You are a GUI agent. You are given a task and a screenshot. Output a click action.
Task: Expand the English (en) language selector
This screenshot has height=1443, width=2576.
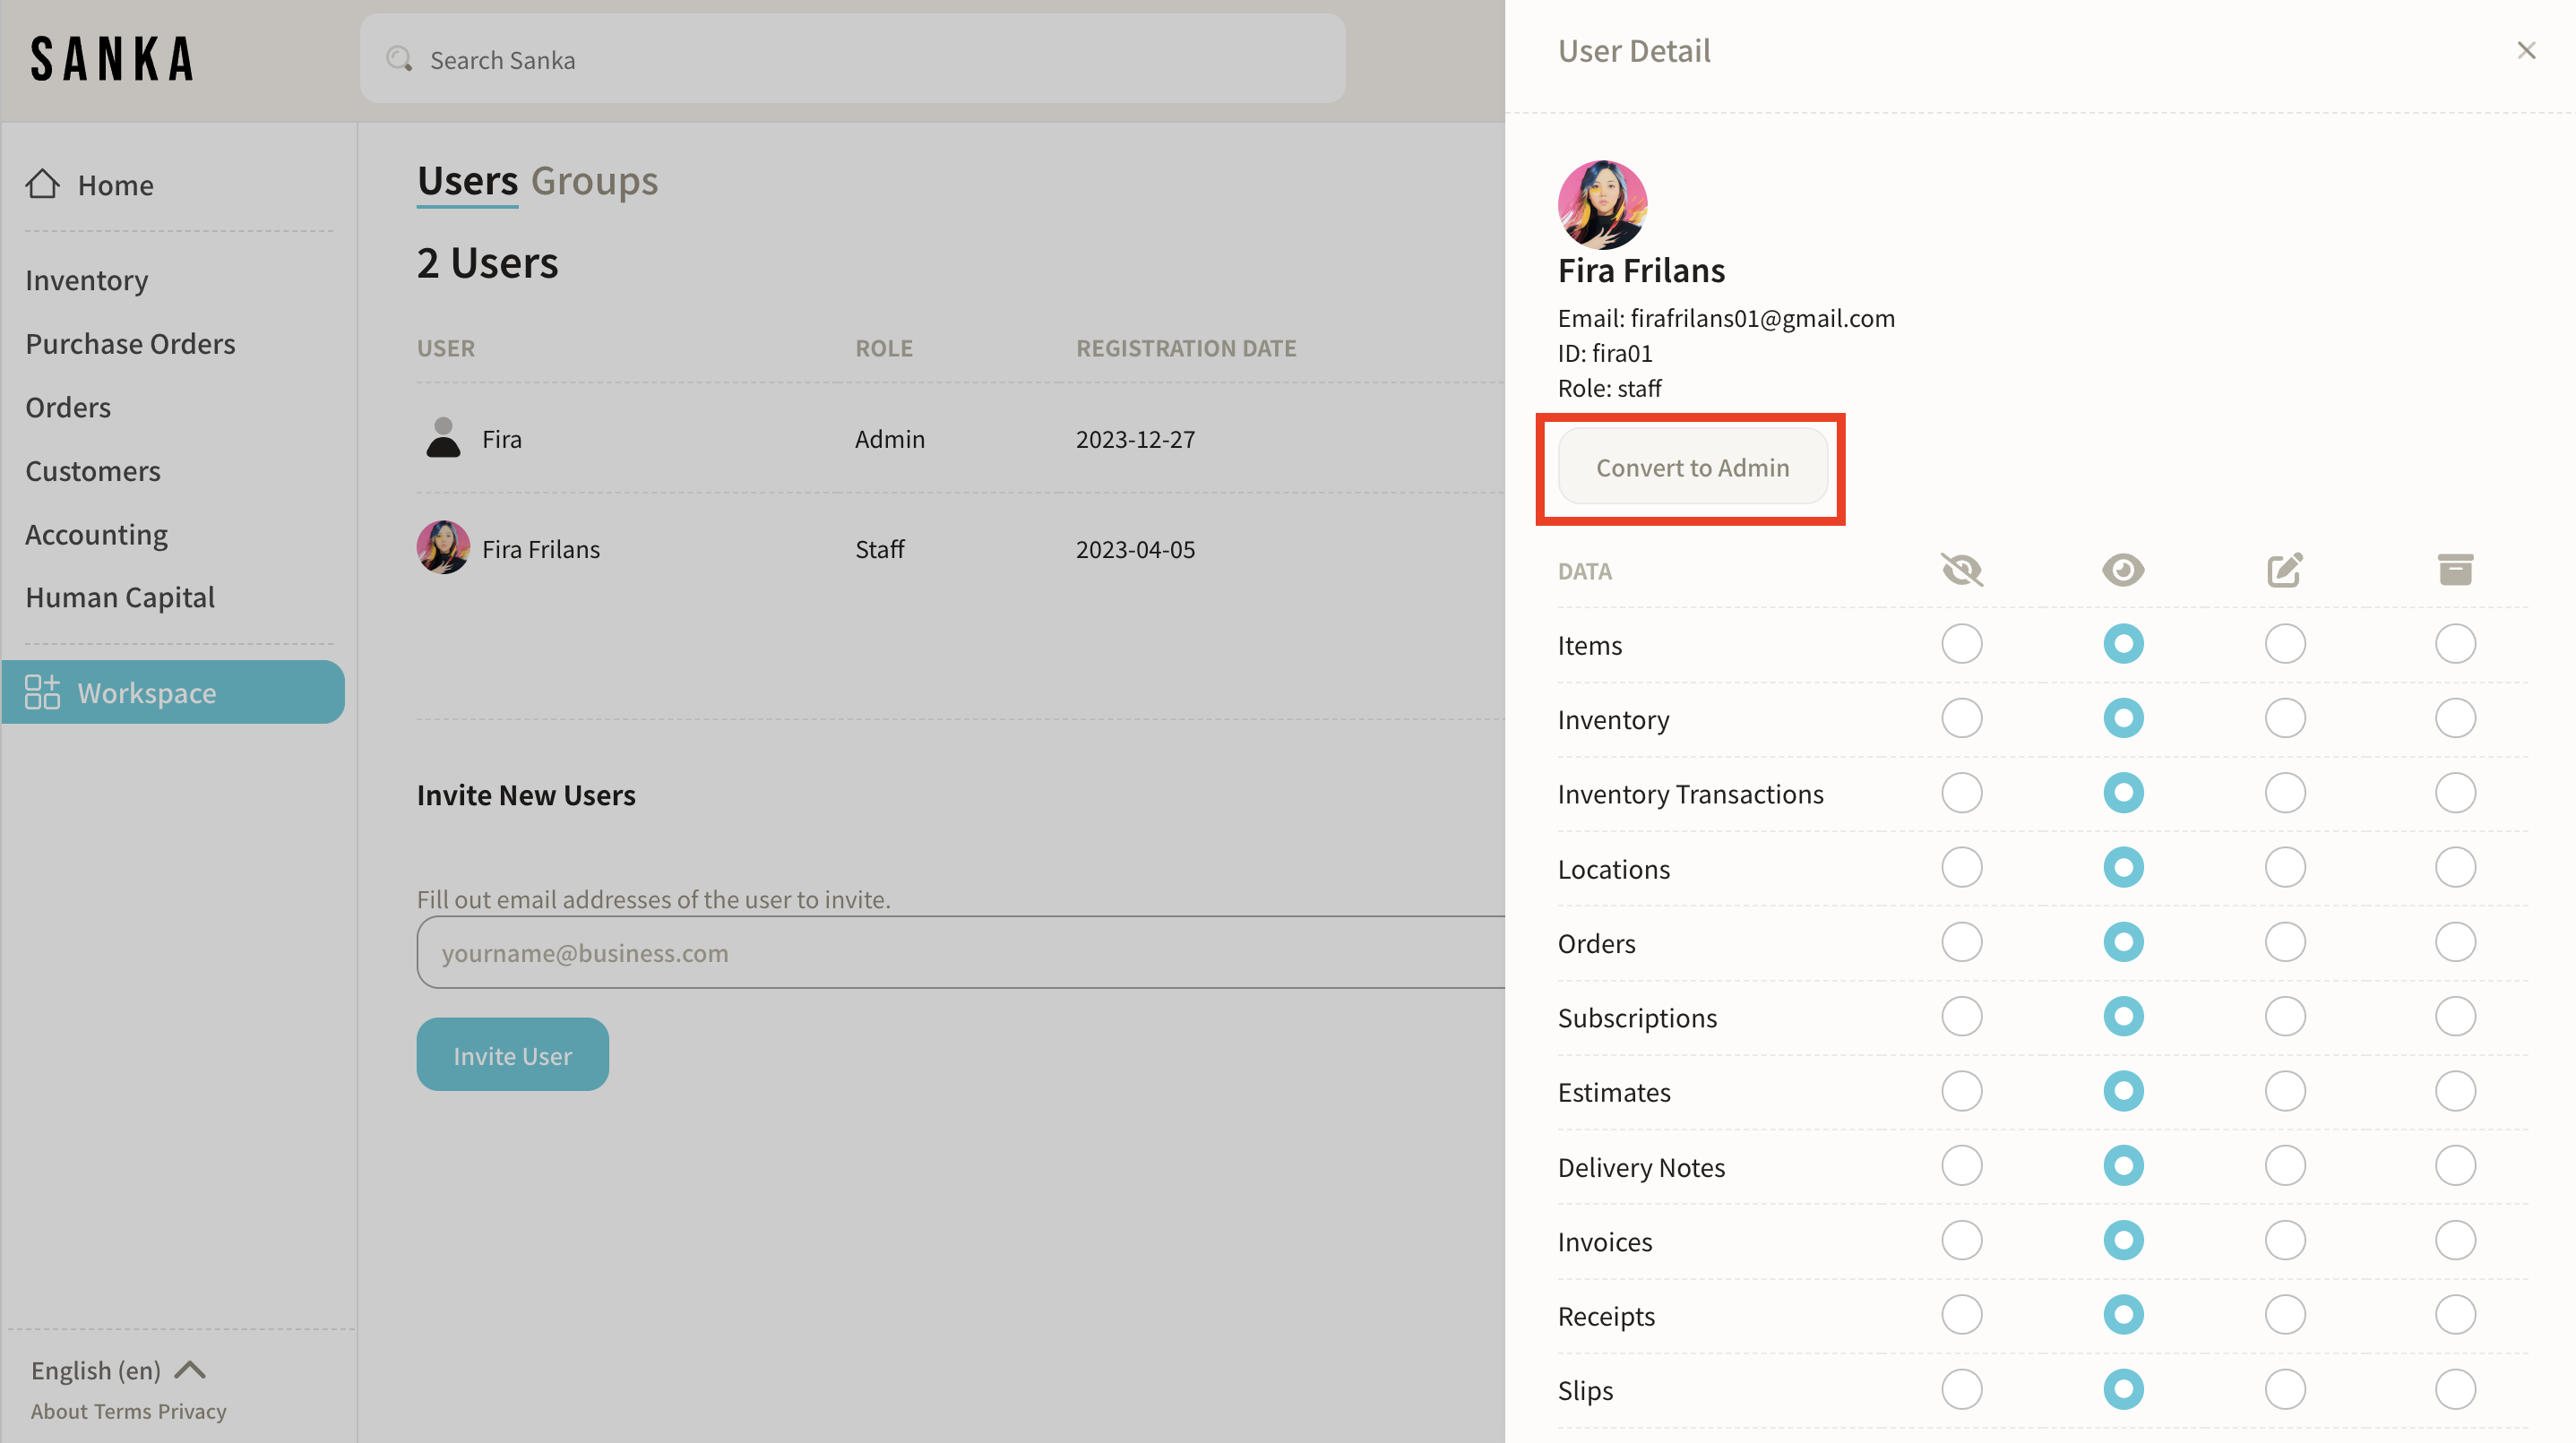[118, 1369]
